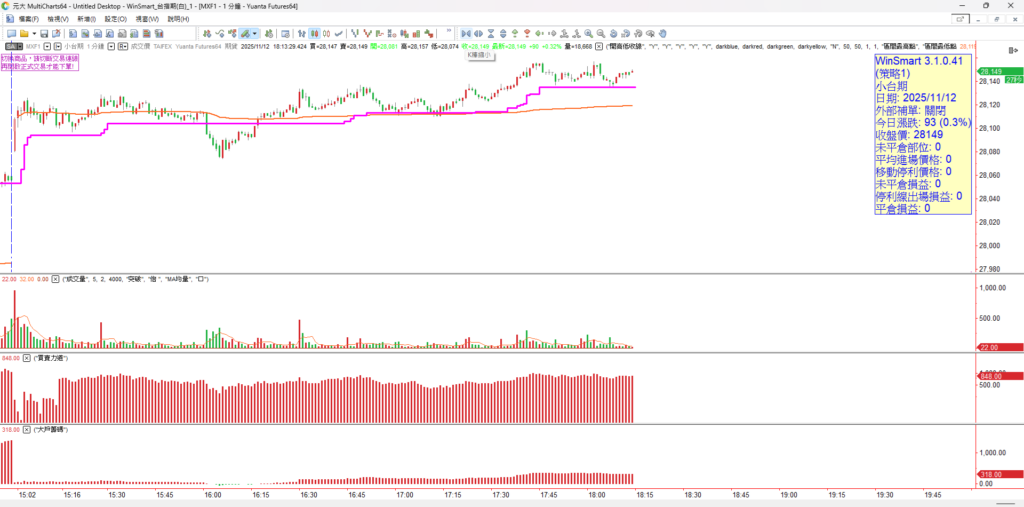Screen dimensions: 1024x507
Task: Toggle the X box beside 量 18,668
Action: pos(599,46)
